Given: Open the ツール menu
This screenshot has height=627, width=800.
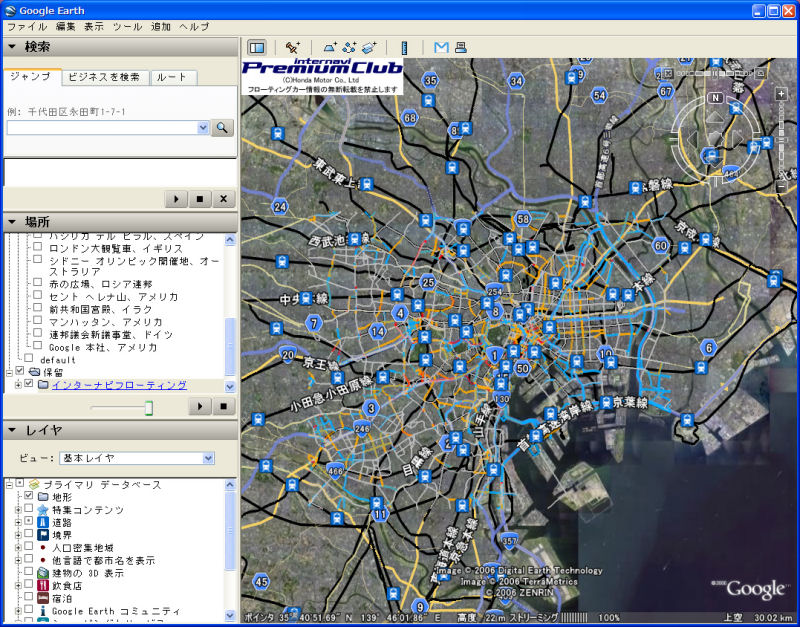Looking at the screenshot, I should (x=128, y=27).
